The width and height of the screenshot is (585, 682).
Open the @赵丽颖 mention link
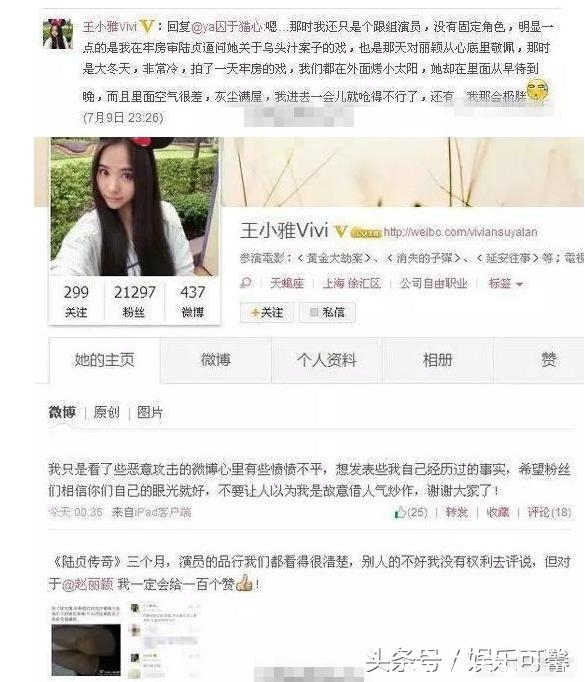click(87, 584)
